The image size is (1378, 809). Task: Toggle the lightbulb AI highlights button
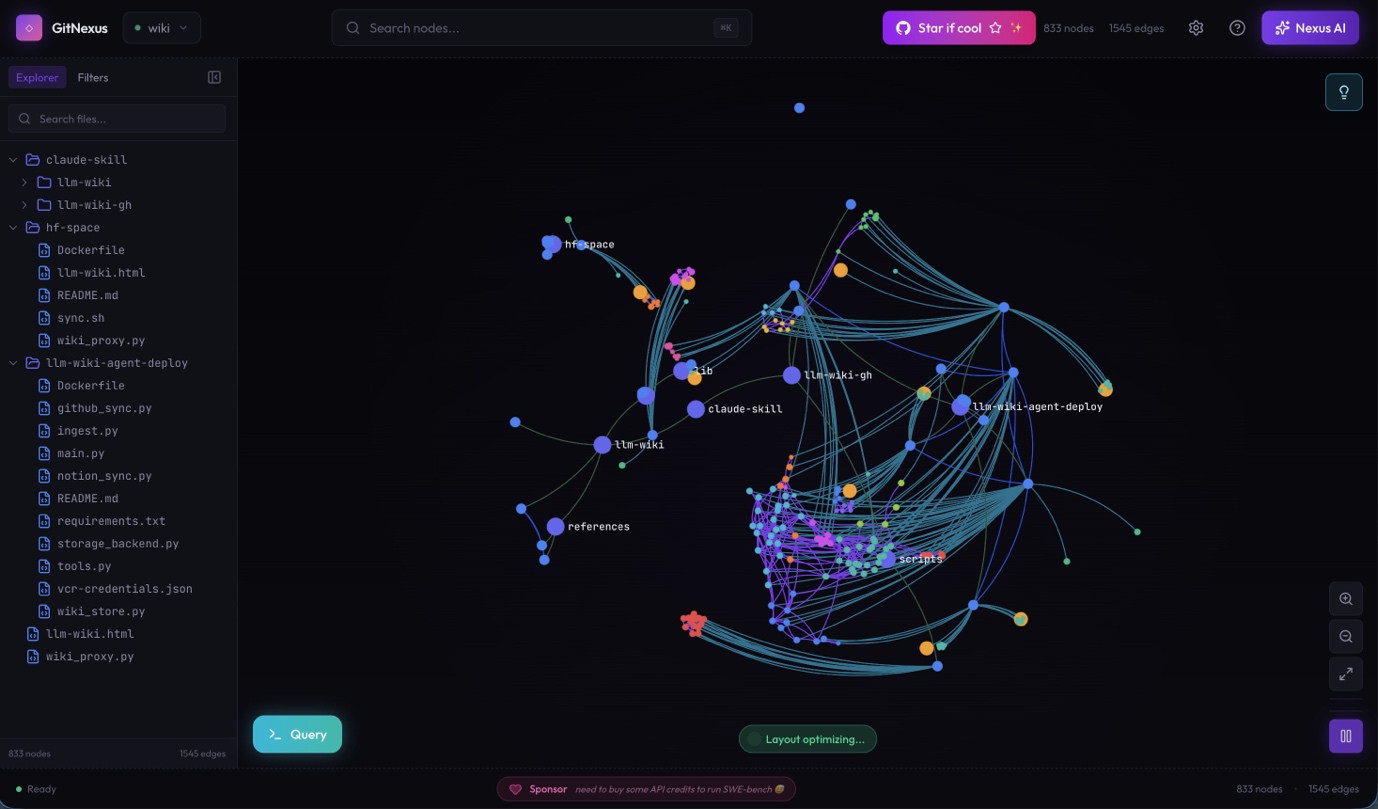tap(1344, 92)
